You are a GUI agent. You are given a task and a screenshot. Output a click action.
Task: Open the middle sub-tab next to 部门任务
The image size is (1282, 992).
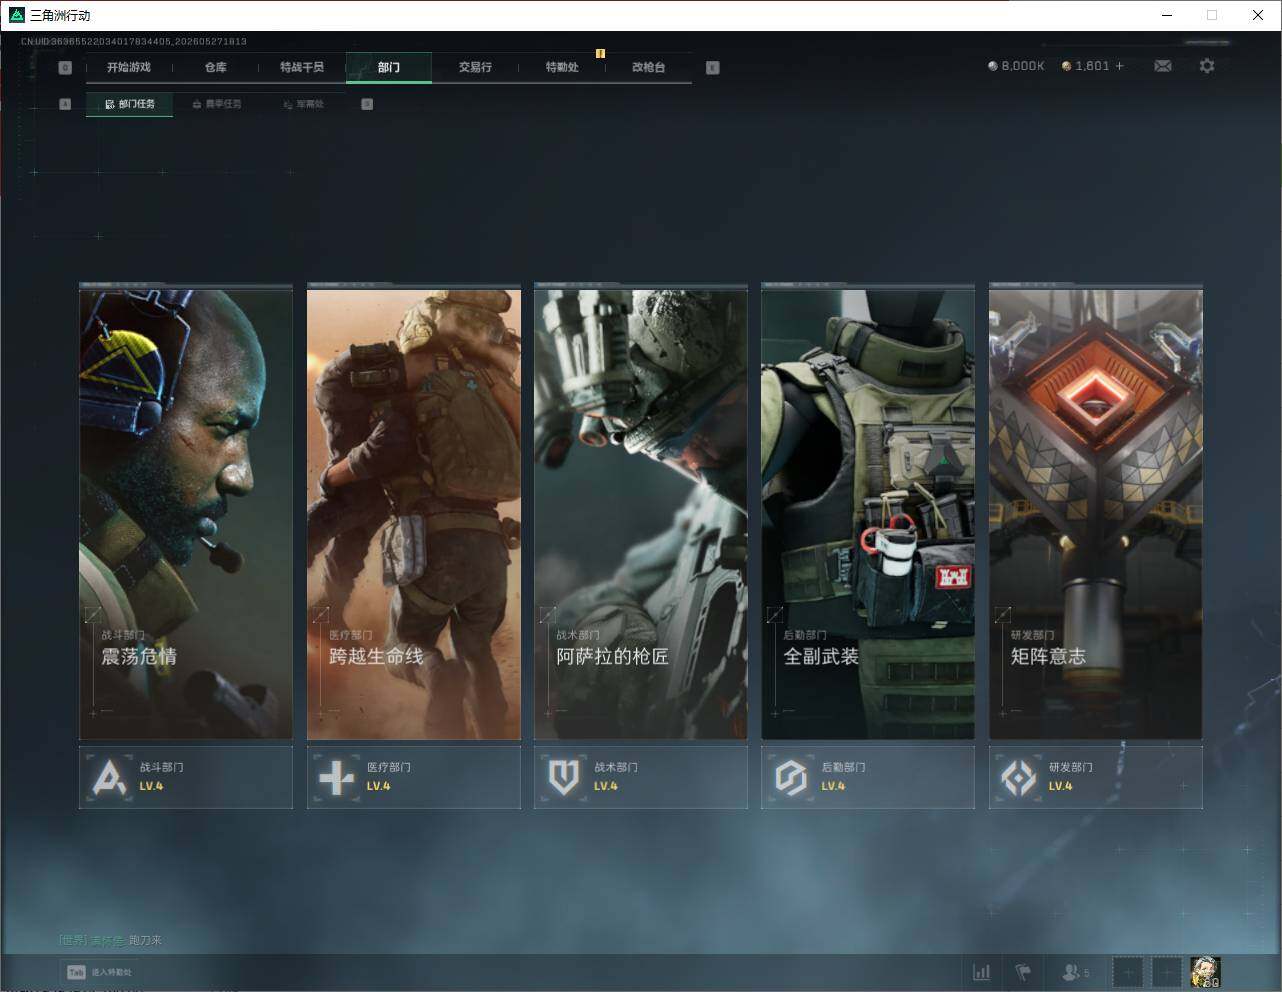217,104
